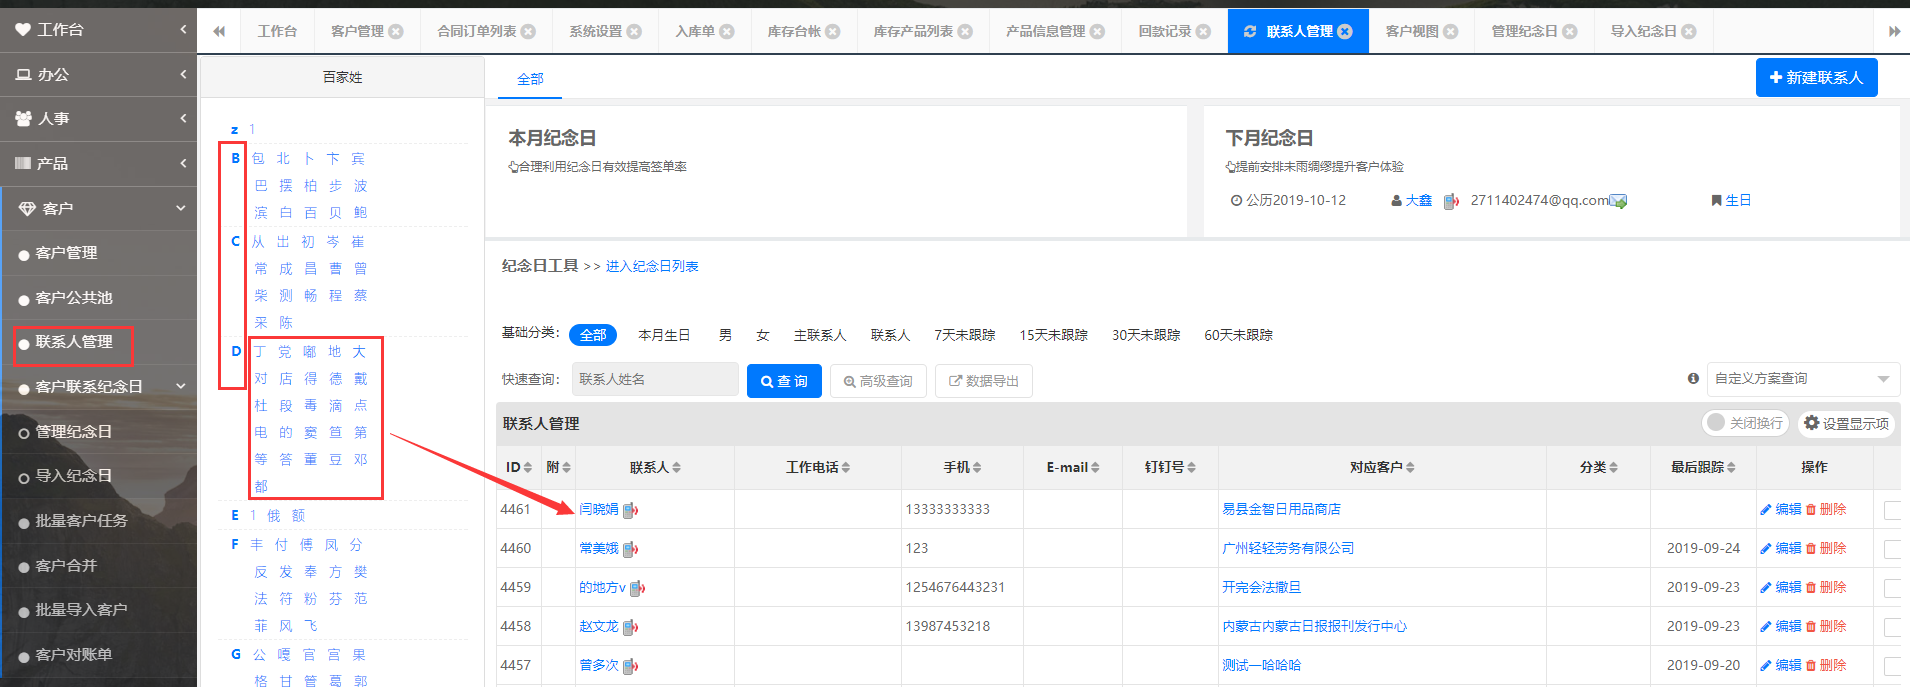
Task: Click the 新建联系人 button
Action: click(1816, 77)
